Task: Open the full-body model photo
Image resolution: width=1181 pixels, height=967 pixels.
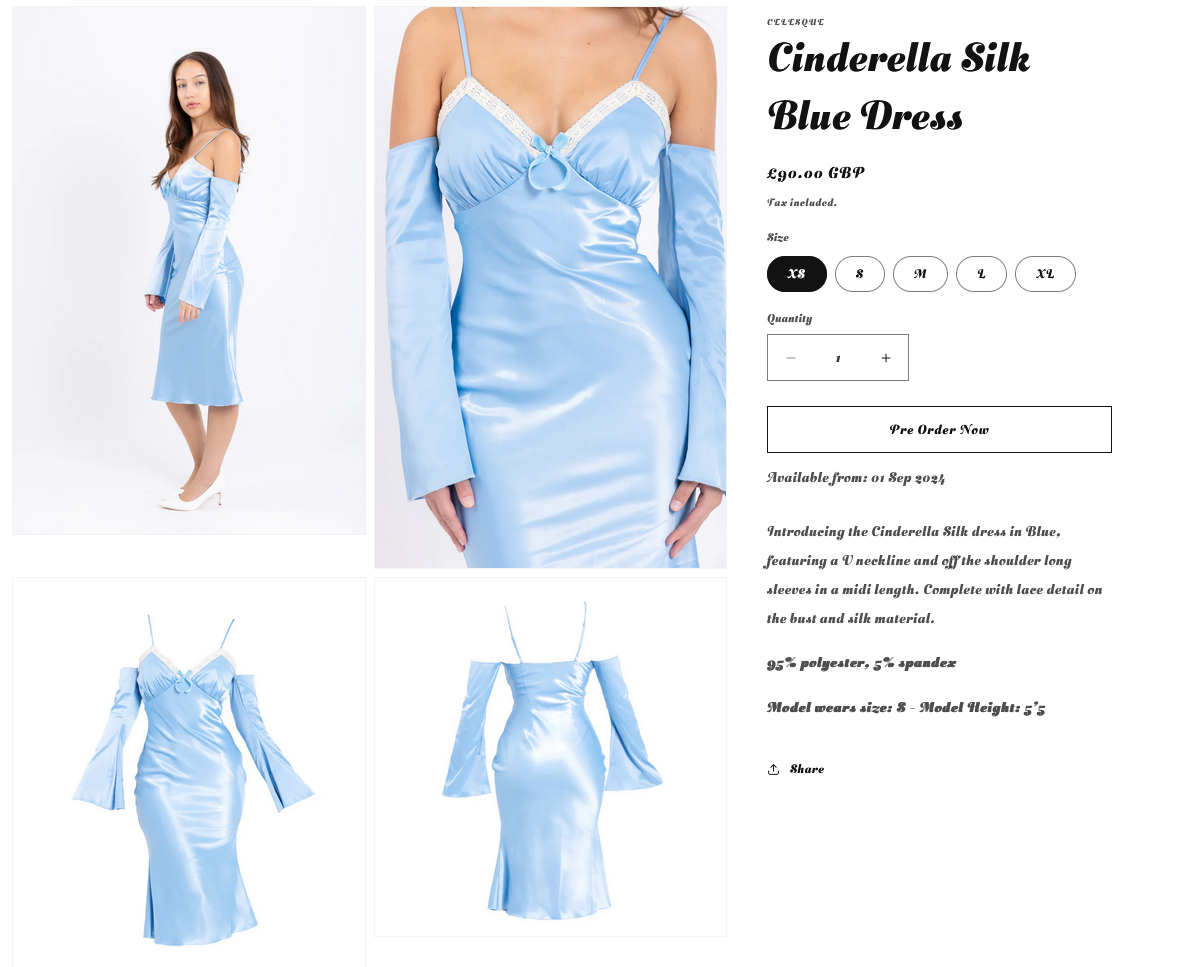Action: point(189,271)
